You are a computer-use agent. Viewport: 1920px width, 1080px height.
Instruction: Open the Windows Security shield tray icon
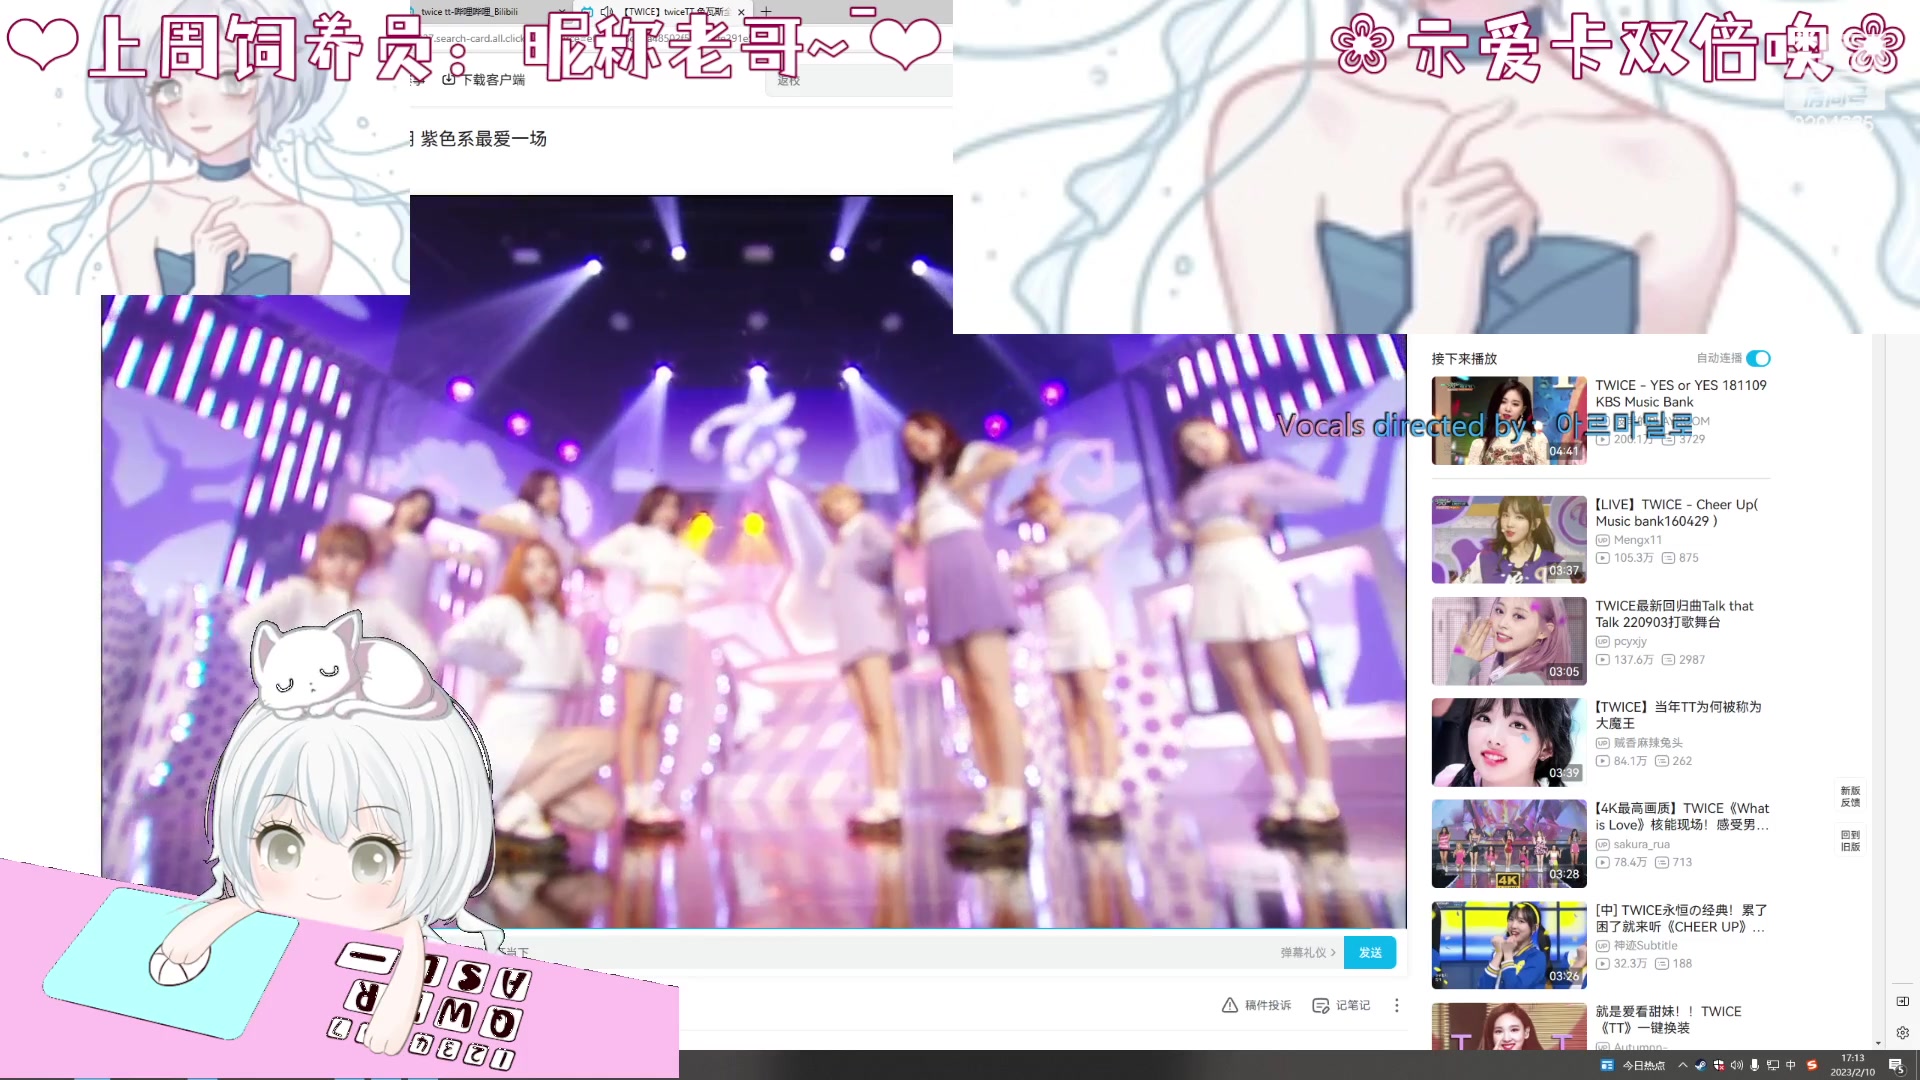coord(1718,1065)
